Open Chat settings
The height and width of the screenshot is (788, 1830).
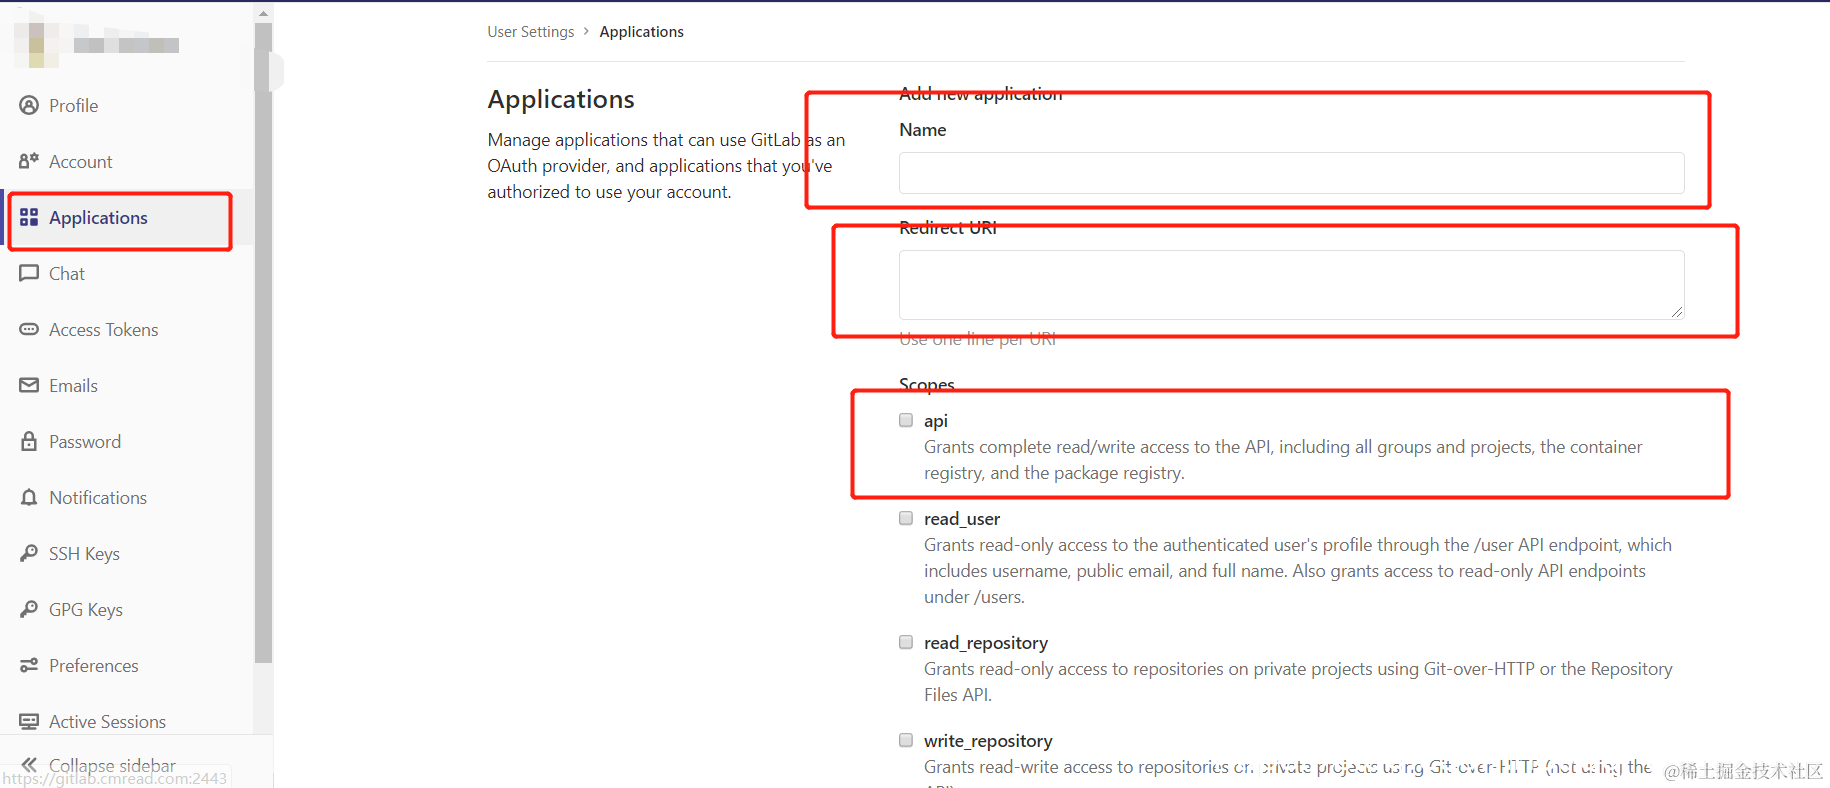(x=66, y=274)
